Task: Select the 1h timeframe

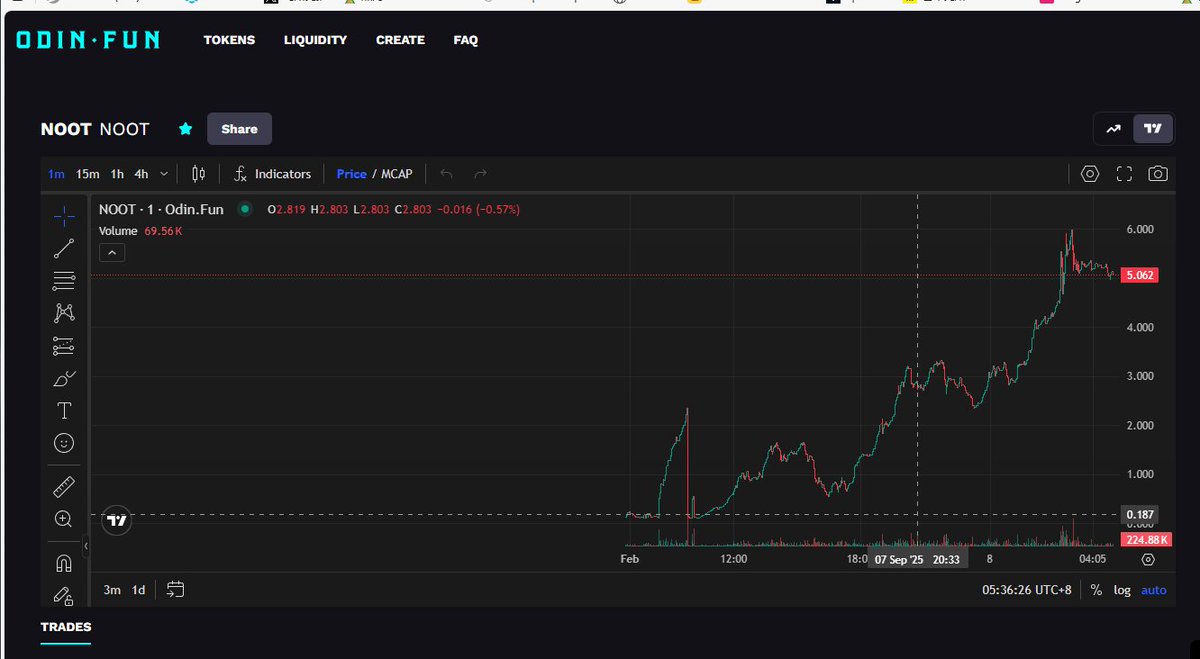Action: pyautogui.click(x=117, y=174)
